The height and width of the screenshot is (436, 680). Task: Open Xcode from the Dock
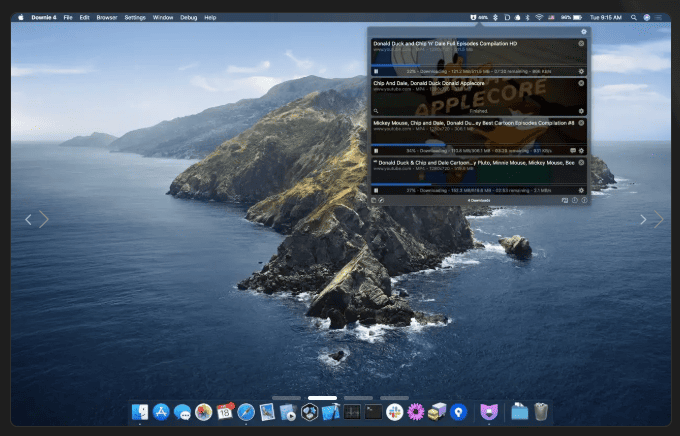(331, 412)
